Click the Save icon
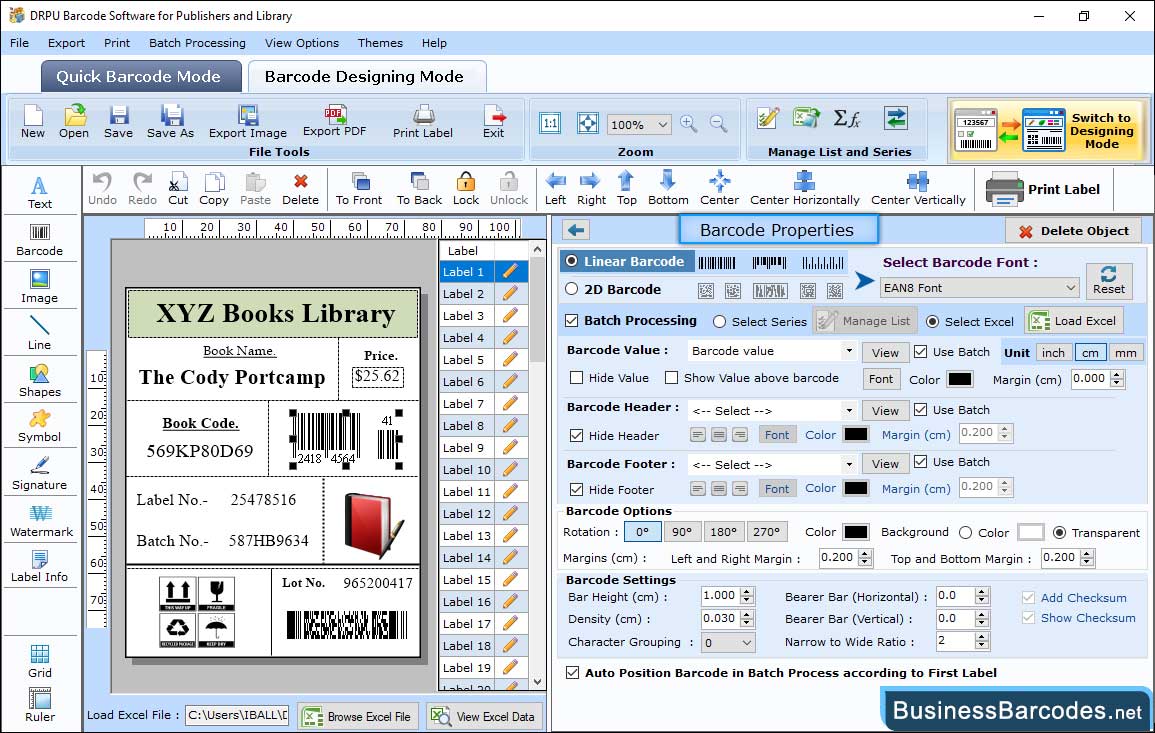Screen dimensions: 1155x733 (119, 122)
